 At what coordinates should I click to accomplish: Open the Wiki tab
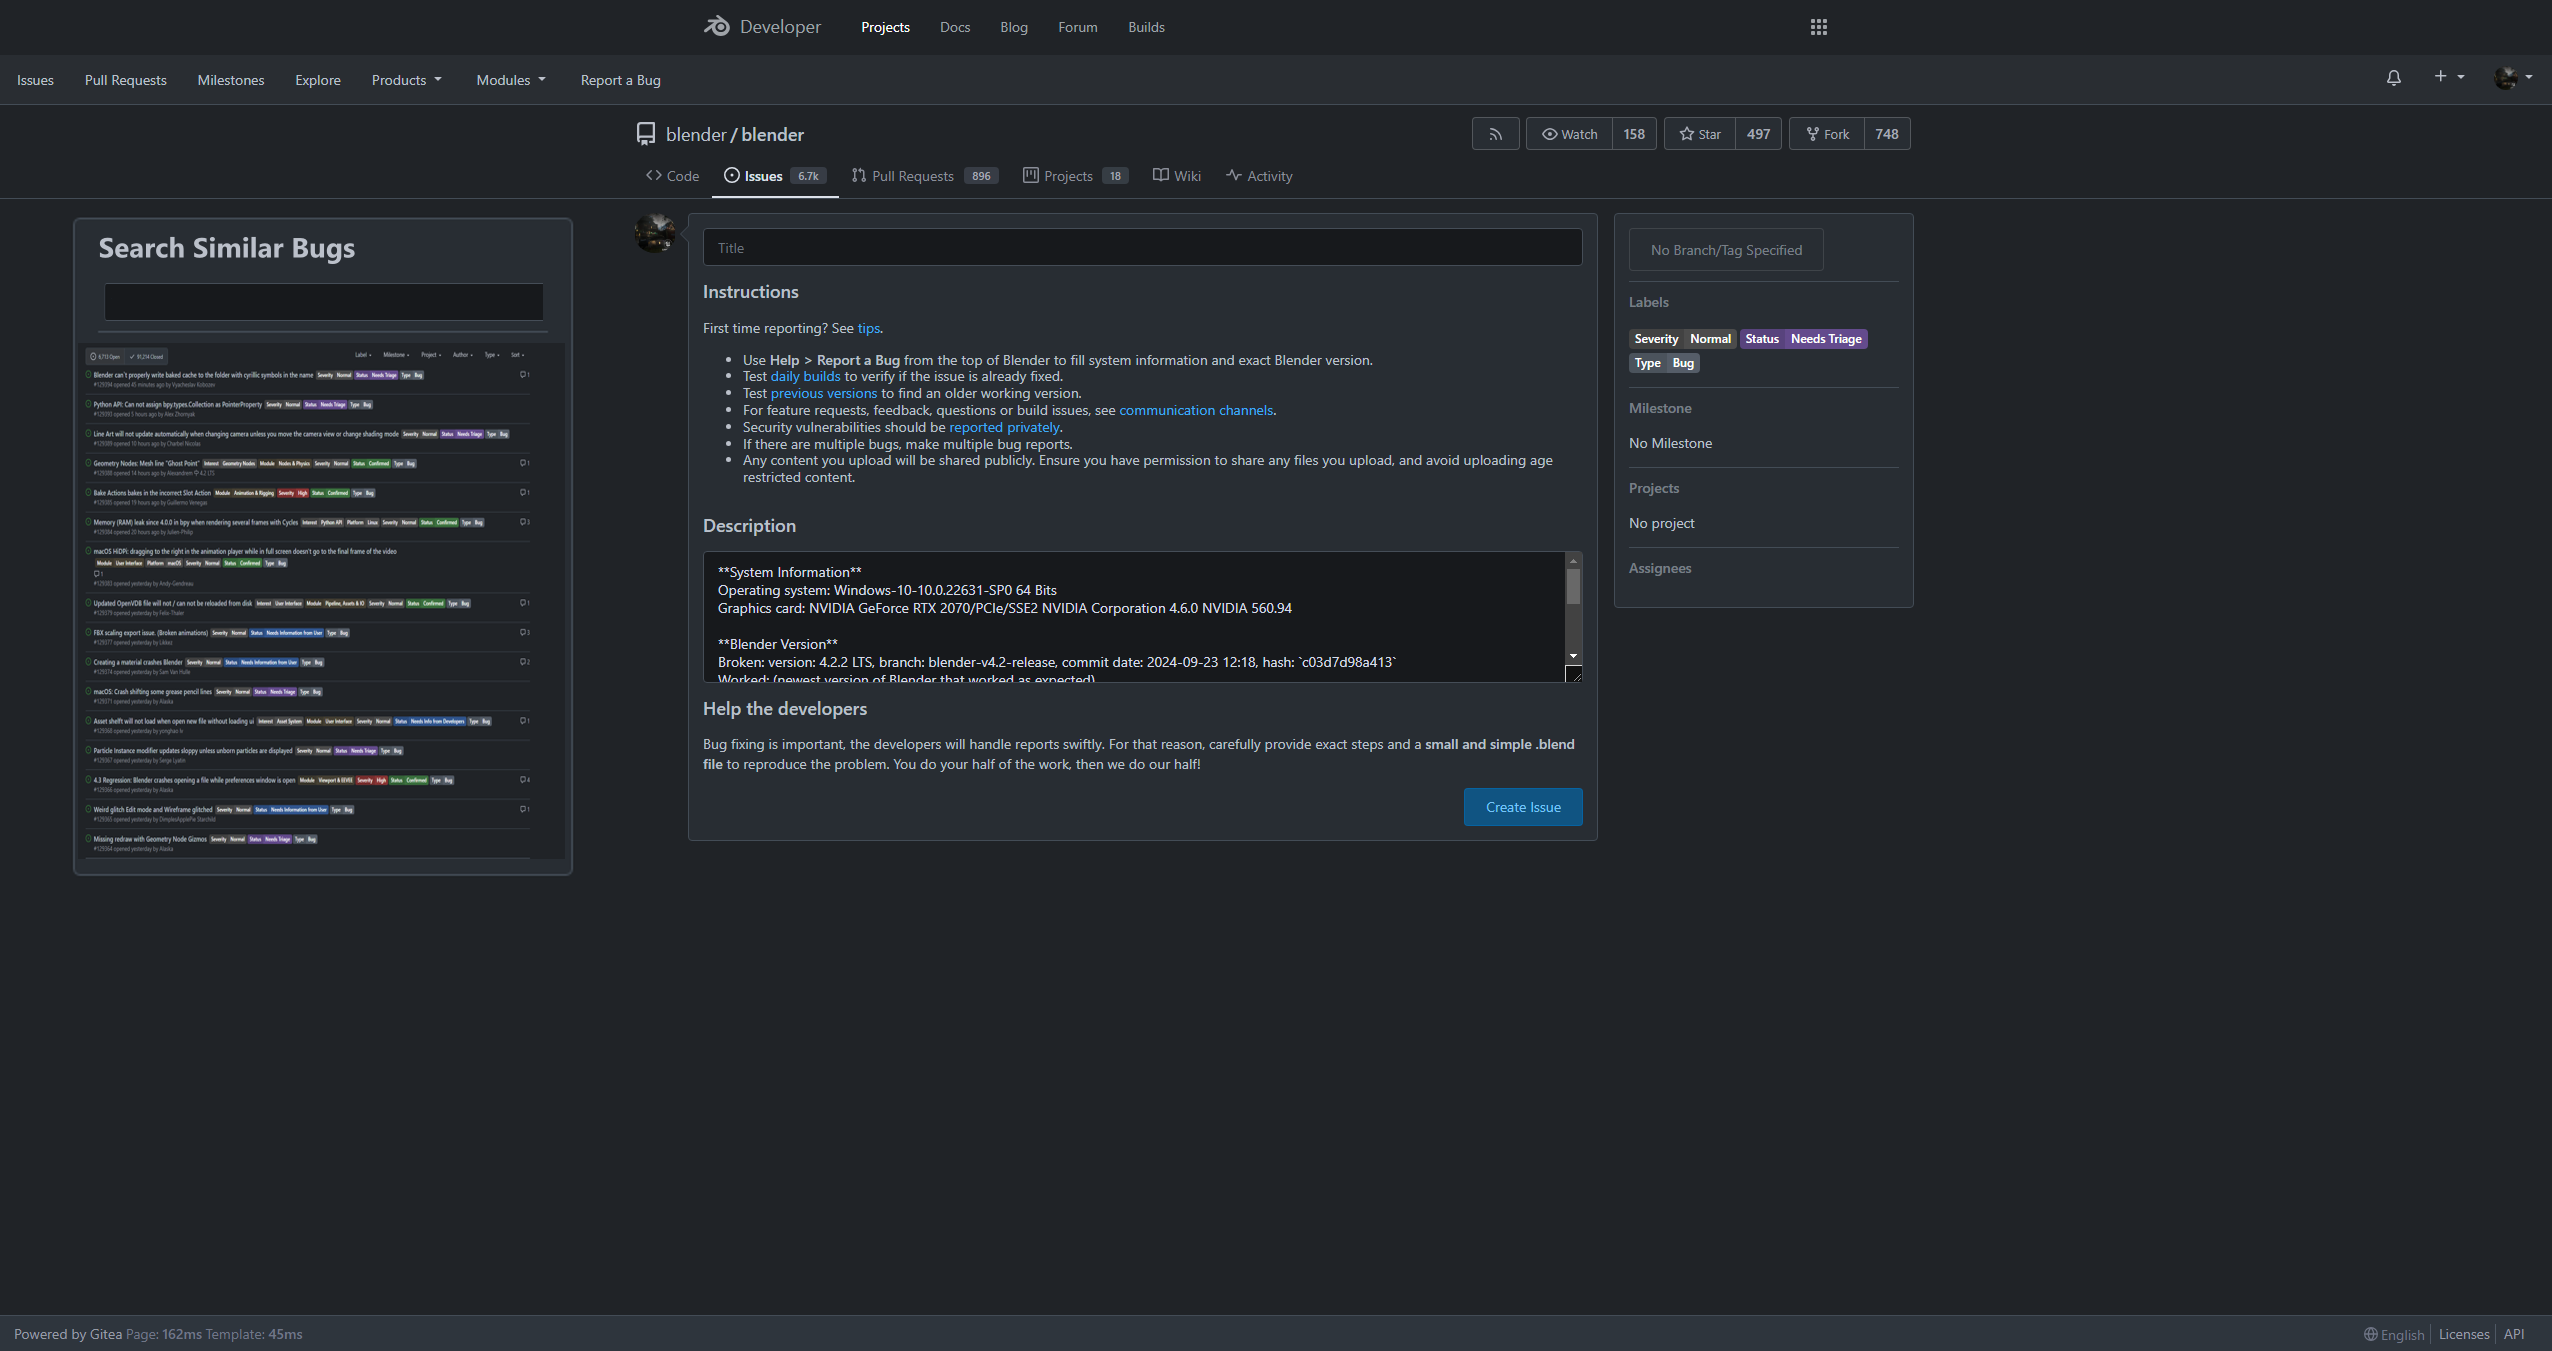tap(1177, 176)
